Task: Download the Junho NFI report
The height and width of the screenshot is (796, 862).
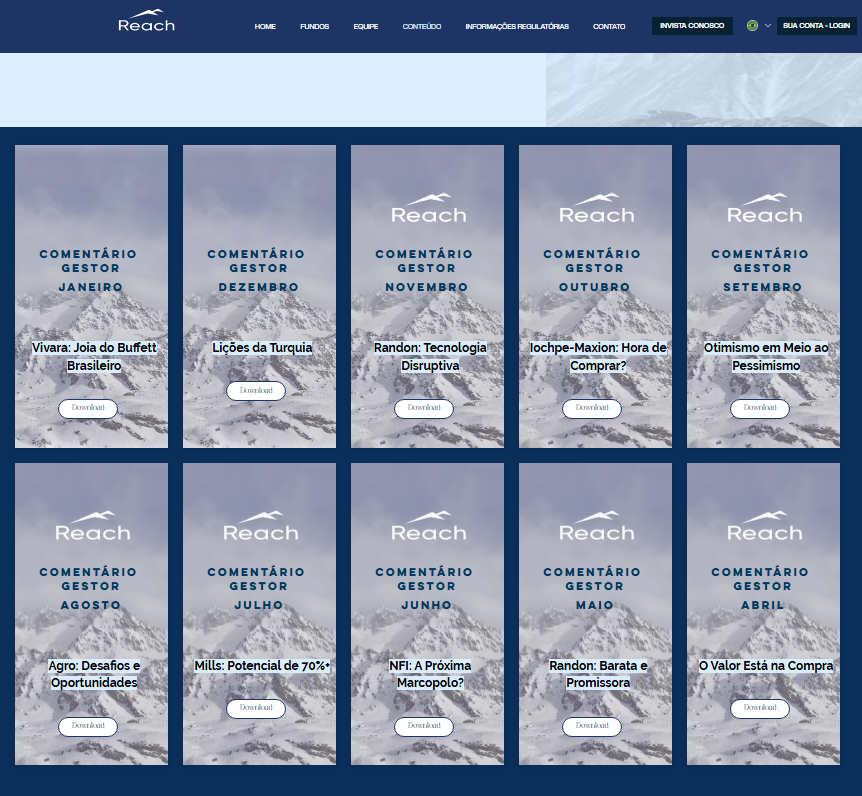Action: coord(424,726)
